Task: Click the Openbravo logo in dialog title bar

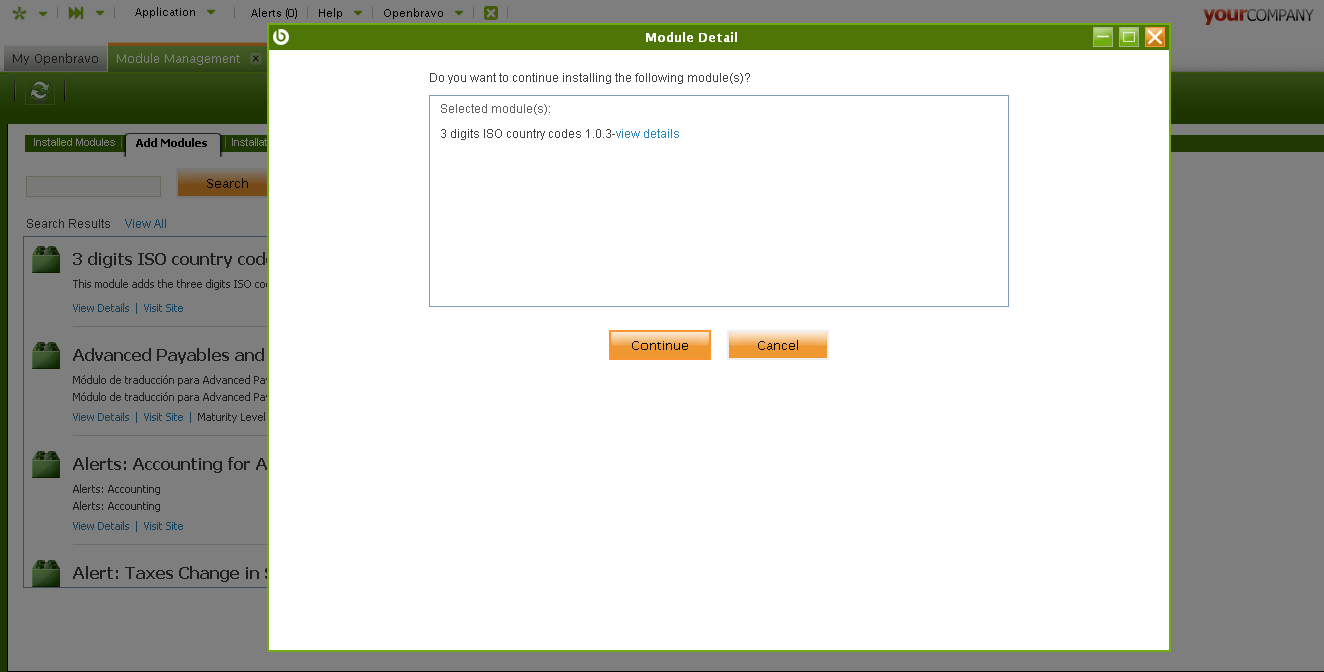Action: (x=281, y=37)
